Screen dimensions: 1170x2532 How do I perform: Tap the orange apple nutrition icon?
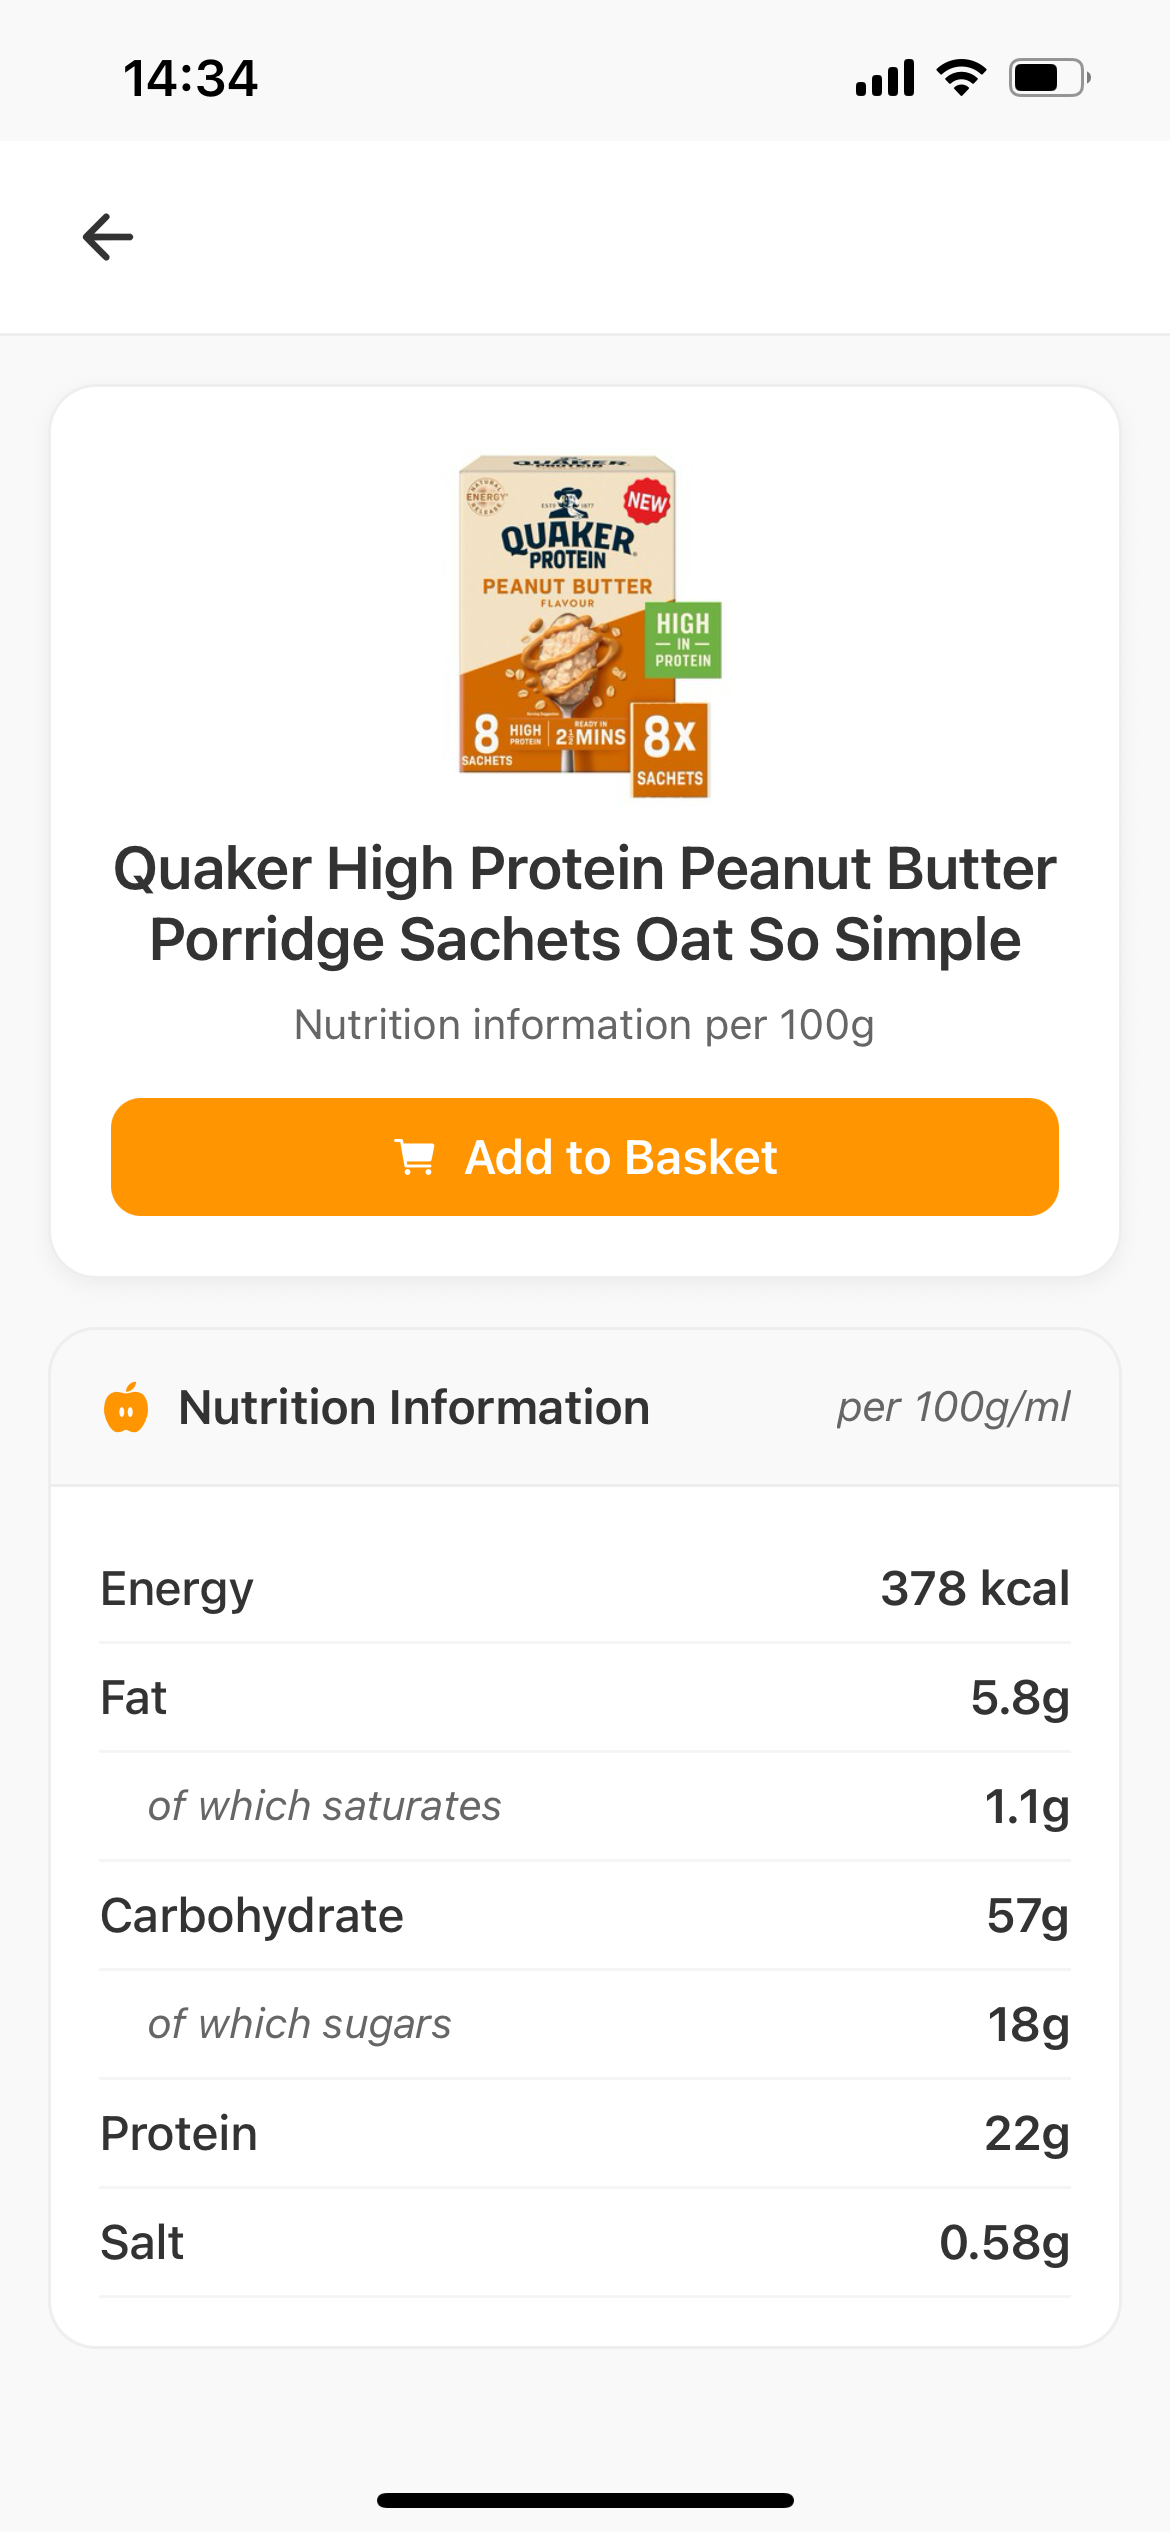126,1407
